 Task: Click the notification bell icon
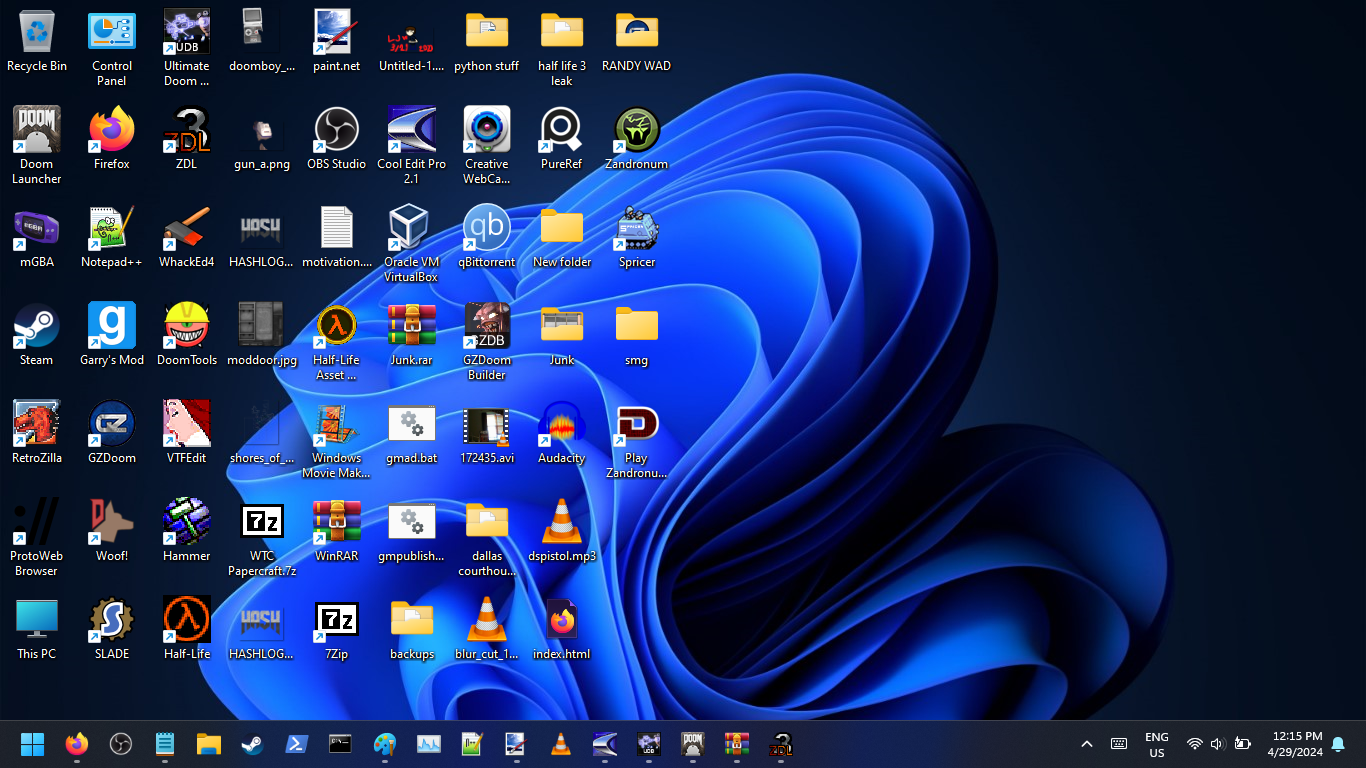(1338, 744)
